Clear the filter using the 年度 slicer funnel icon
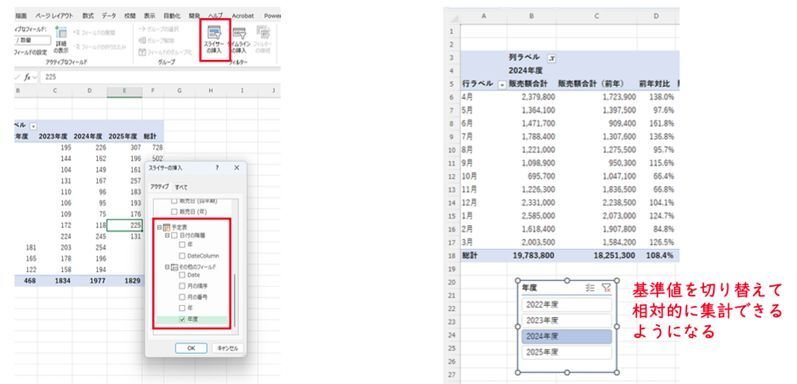 coord(605,287)
